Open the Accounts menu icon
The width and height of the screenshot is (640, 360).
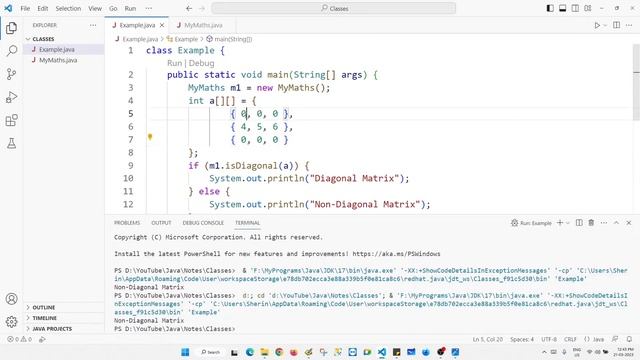coord(11,299)
